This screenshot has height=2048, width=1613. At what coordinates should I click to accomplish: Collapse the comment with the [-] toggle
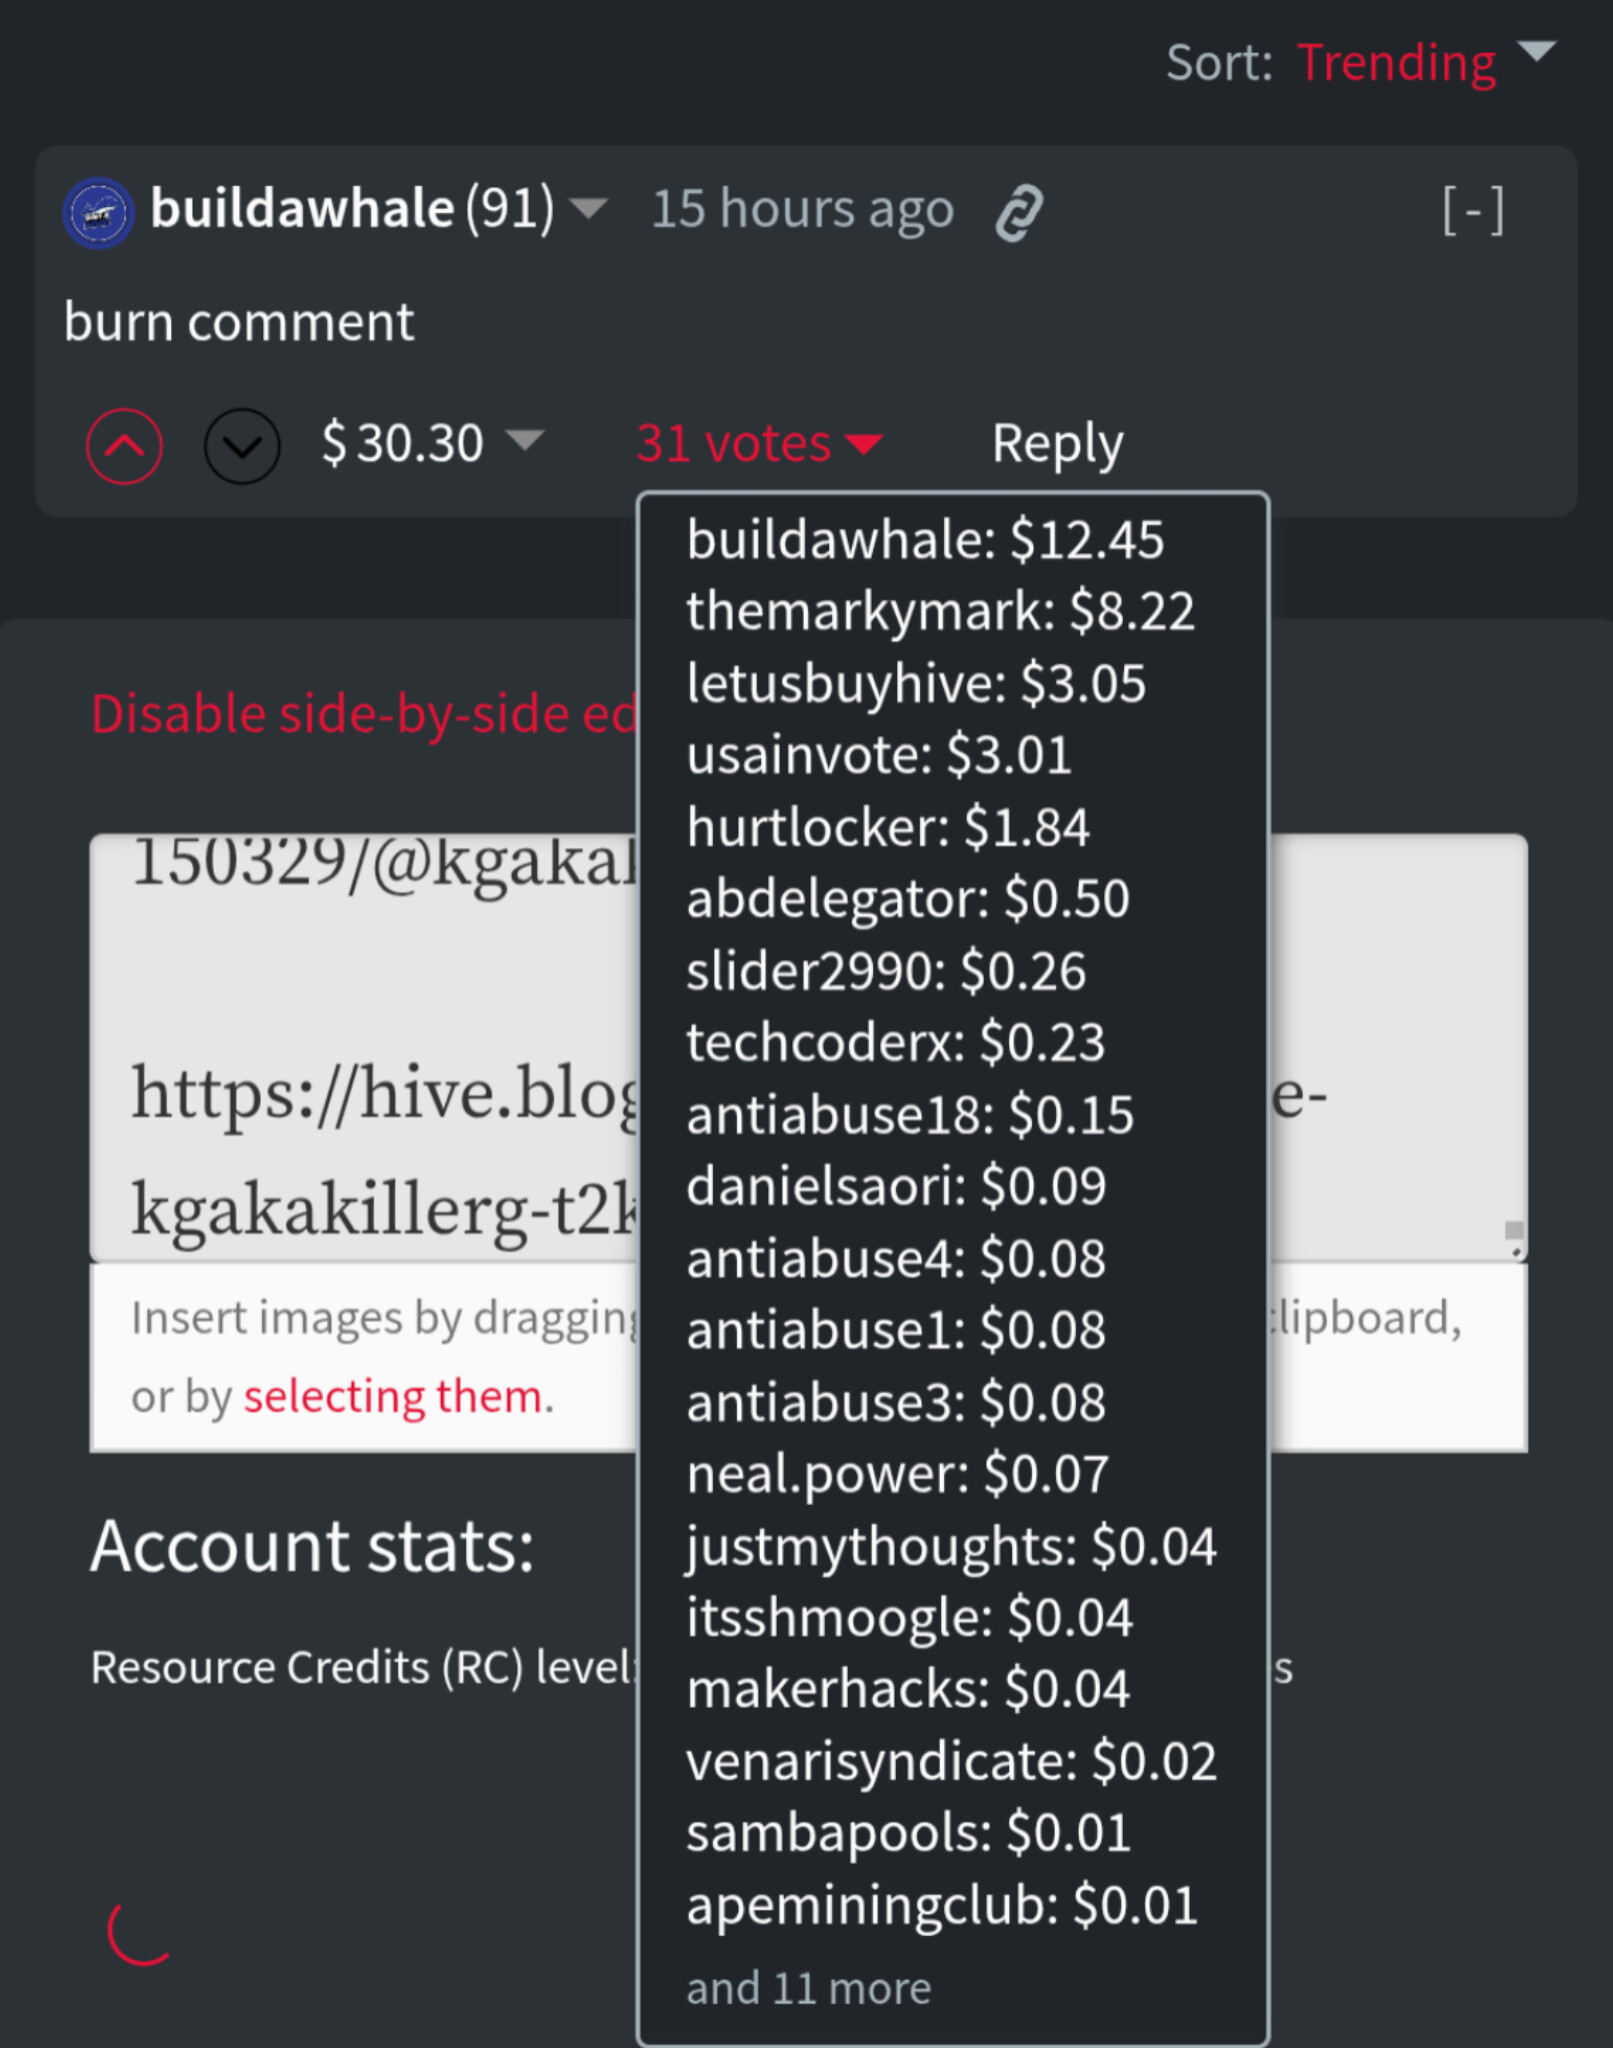[x=1473, y=211]
